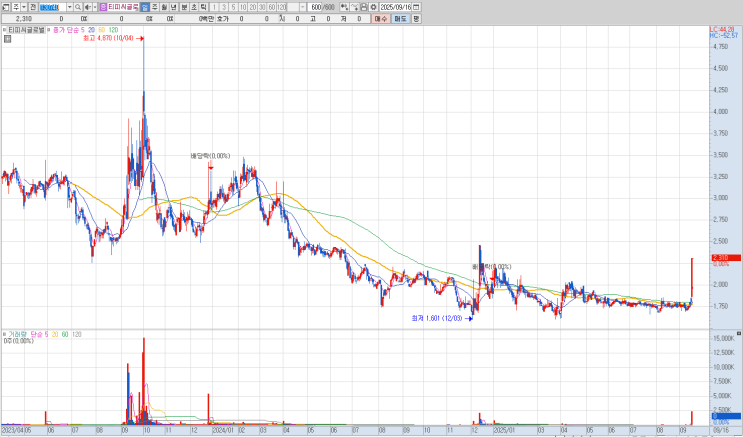Open the calendar date picker icon
Viewport: 743px width, 437px height.
tap(416, 7)
